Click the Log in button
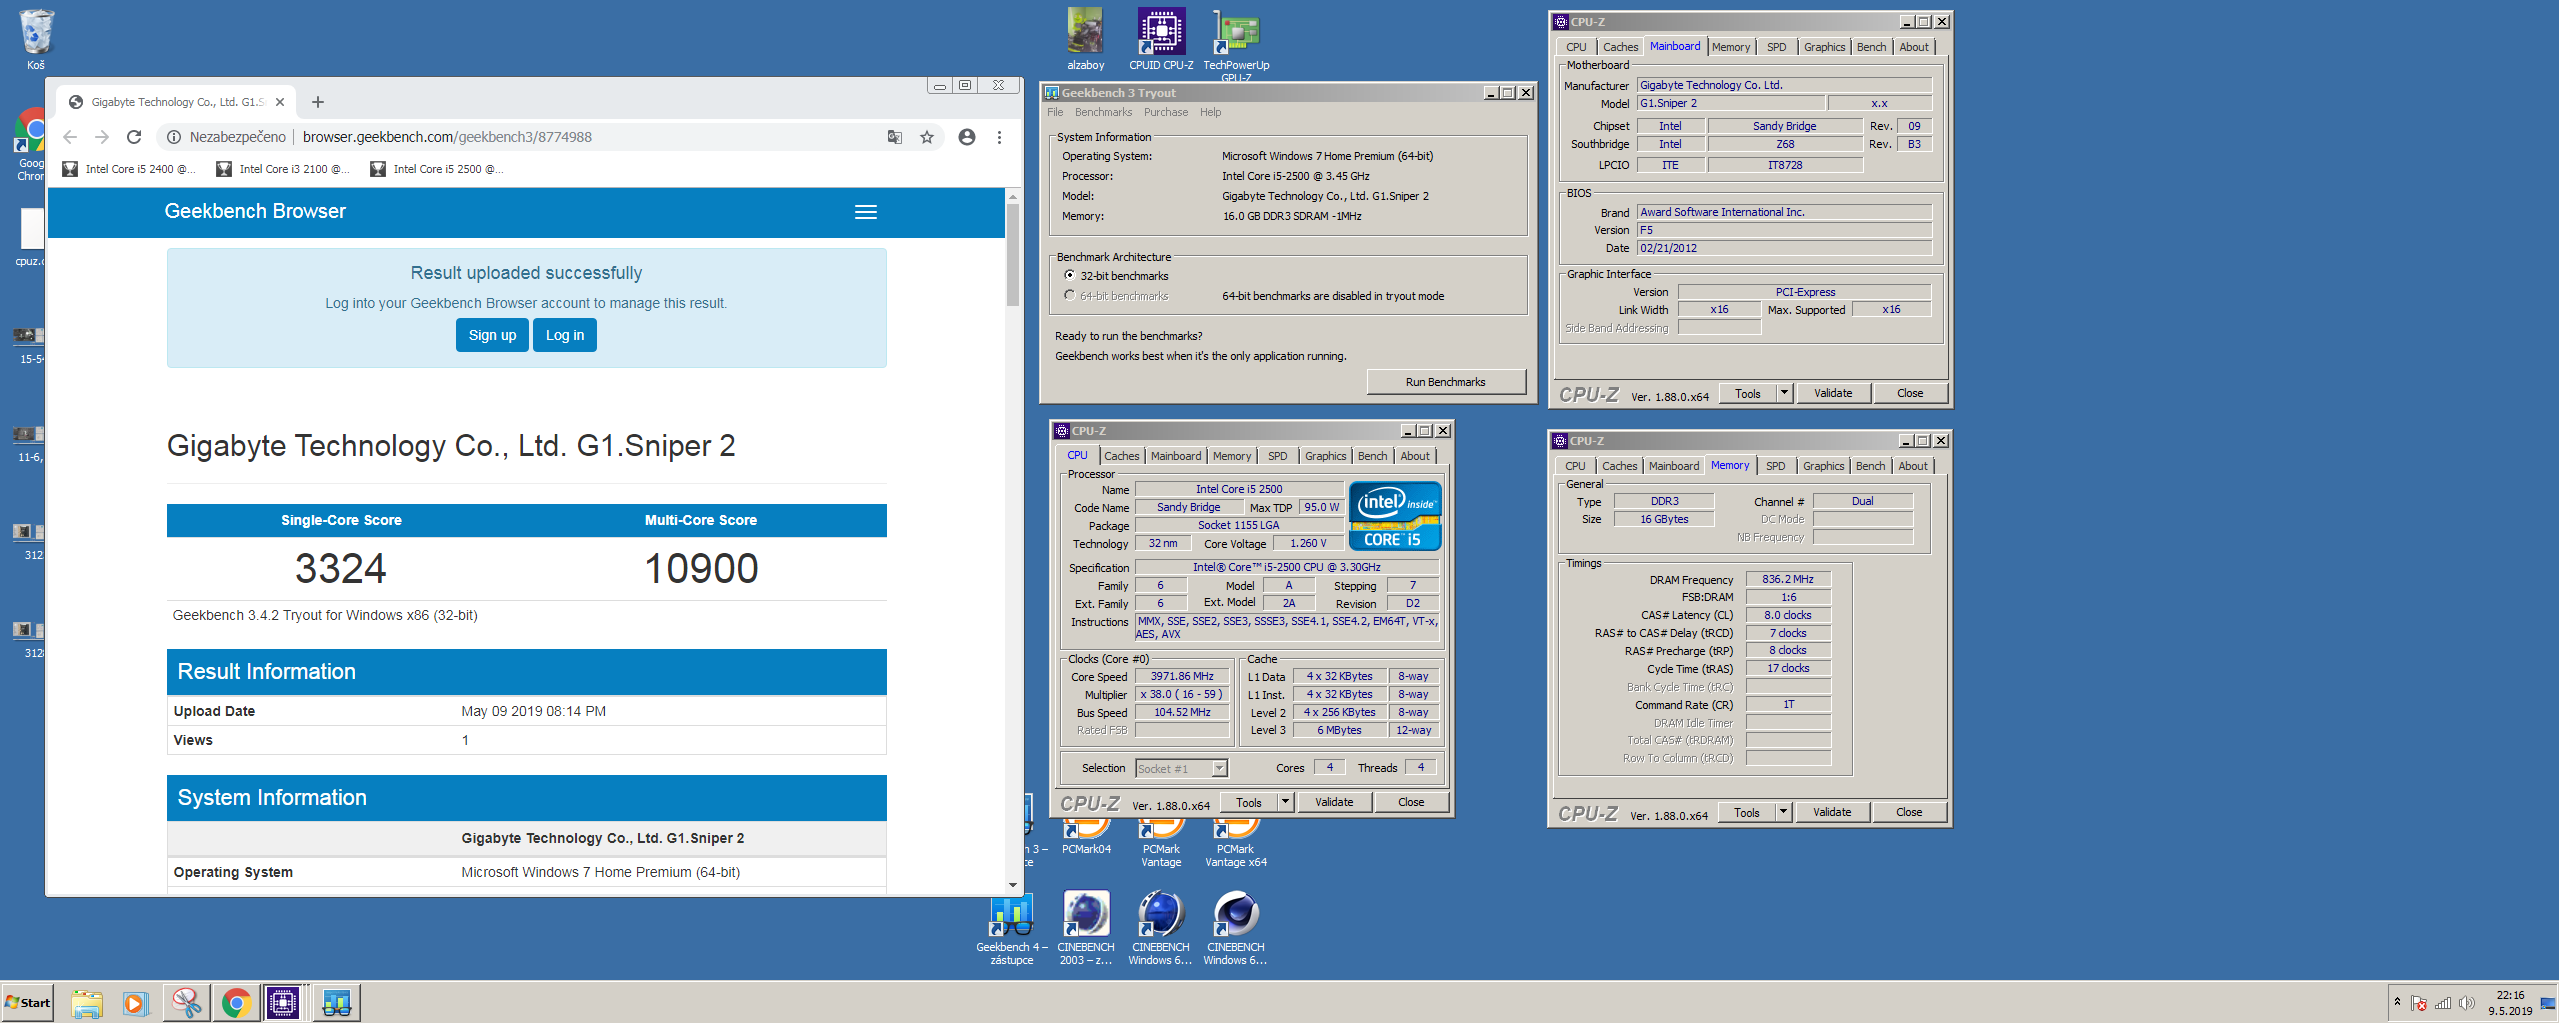 point(565,335)
